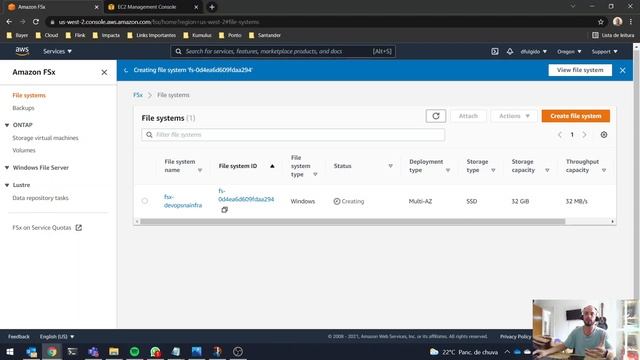Dismiss the creating file system banner
Screen dimensions: 640x360
pyautogui.click(x=622, y=70)
